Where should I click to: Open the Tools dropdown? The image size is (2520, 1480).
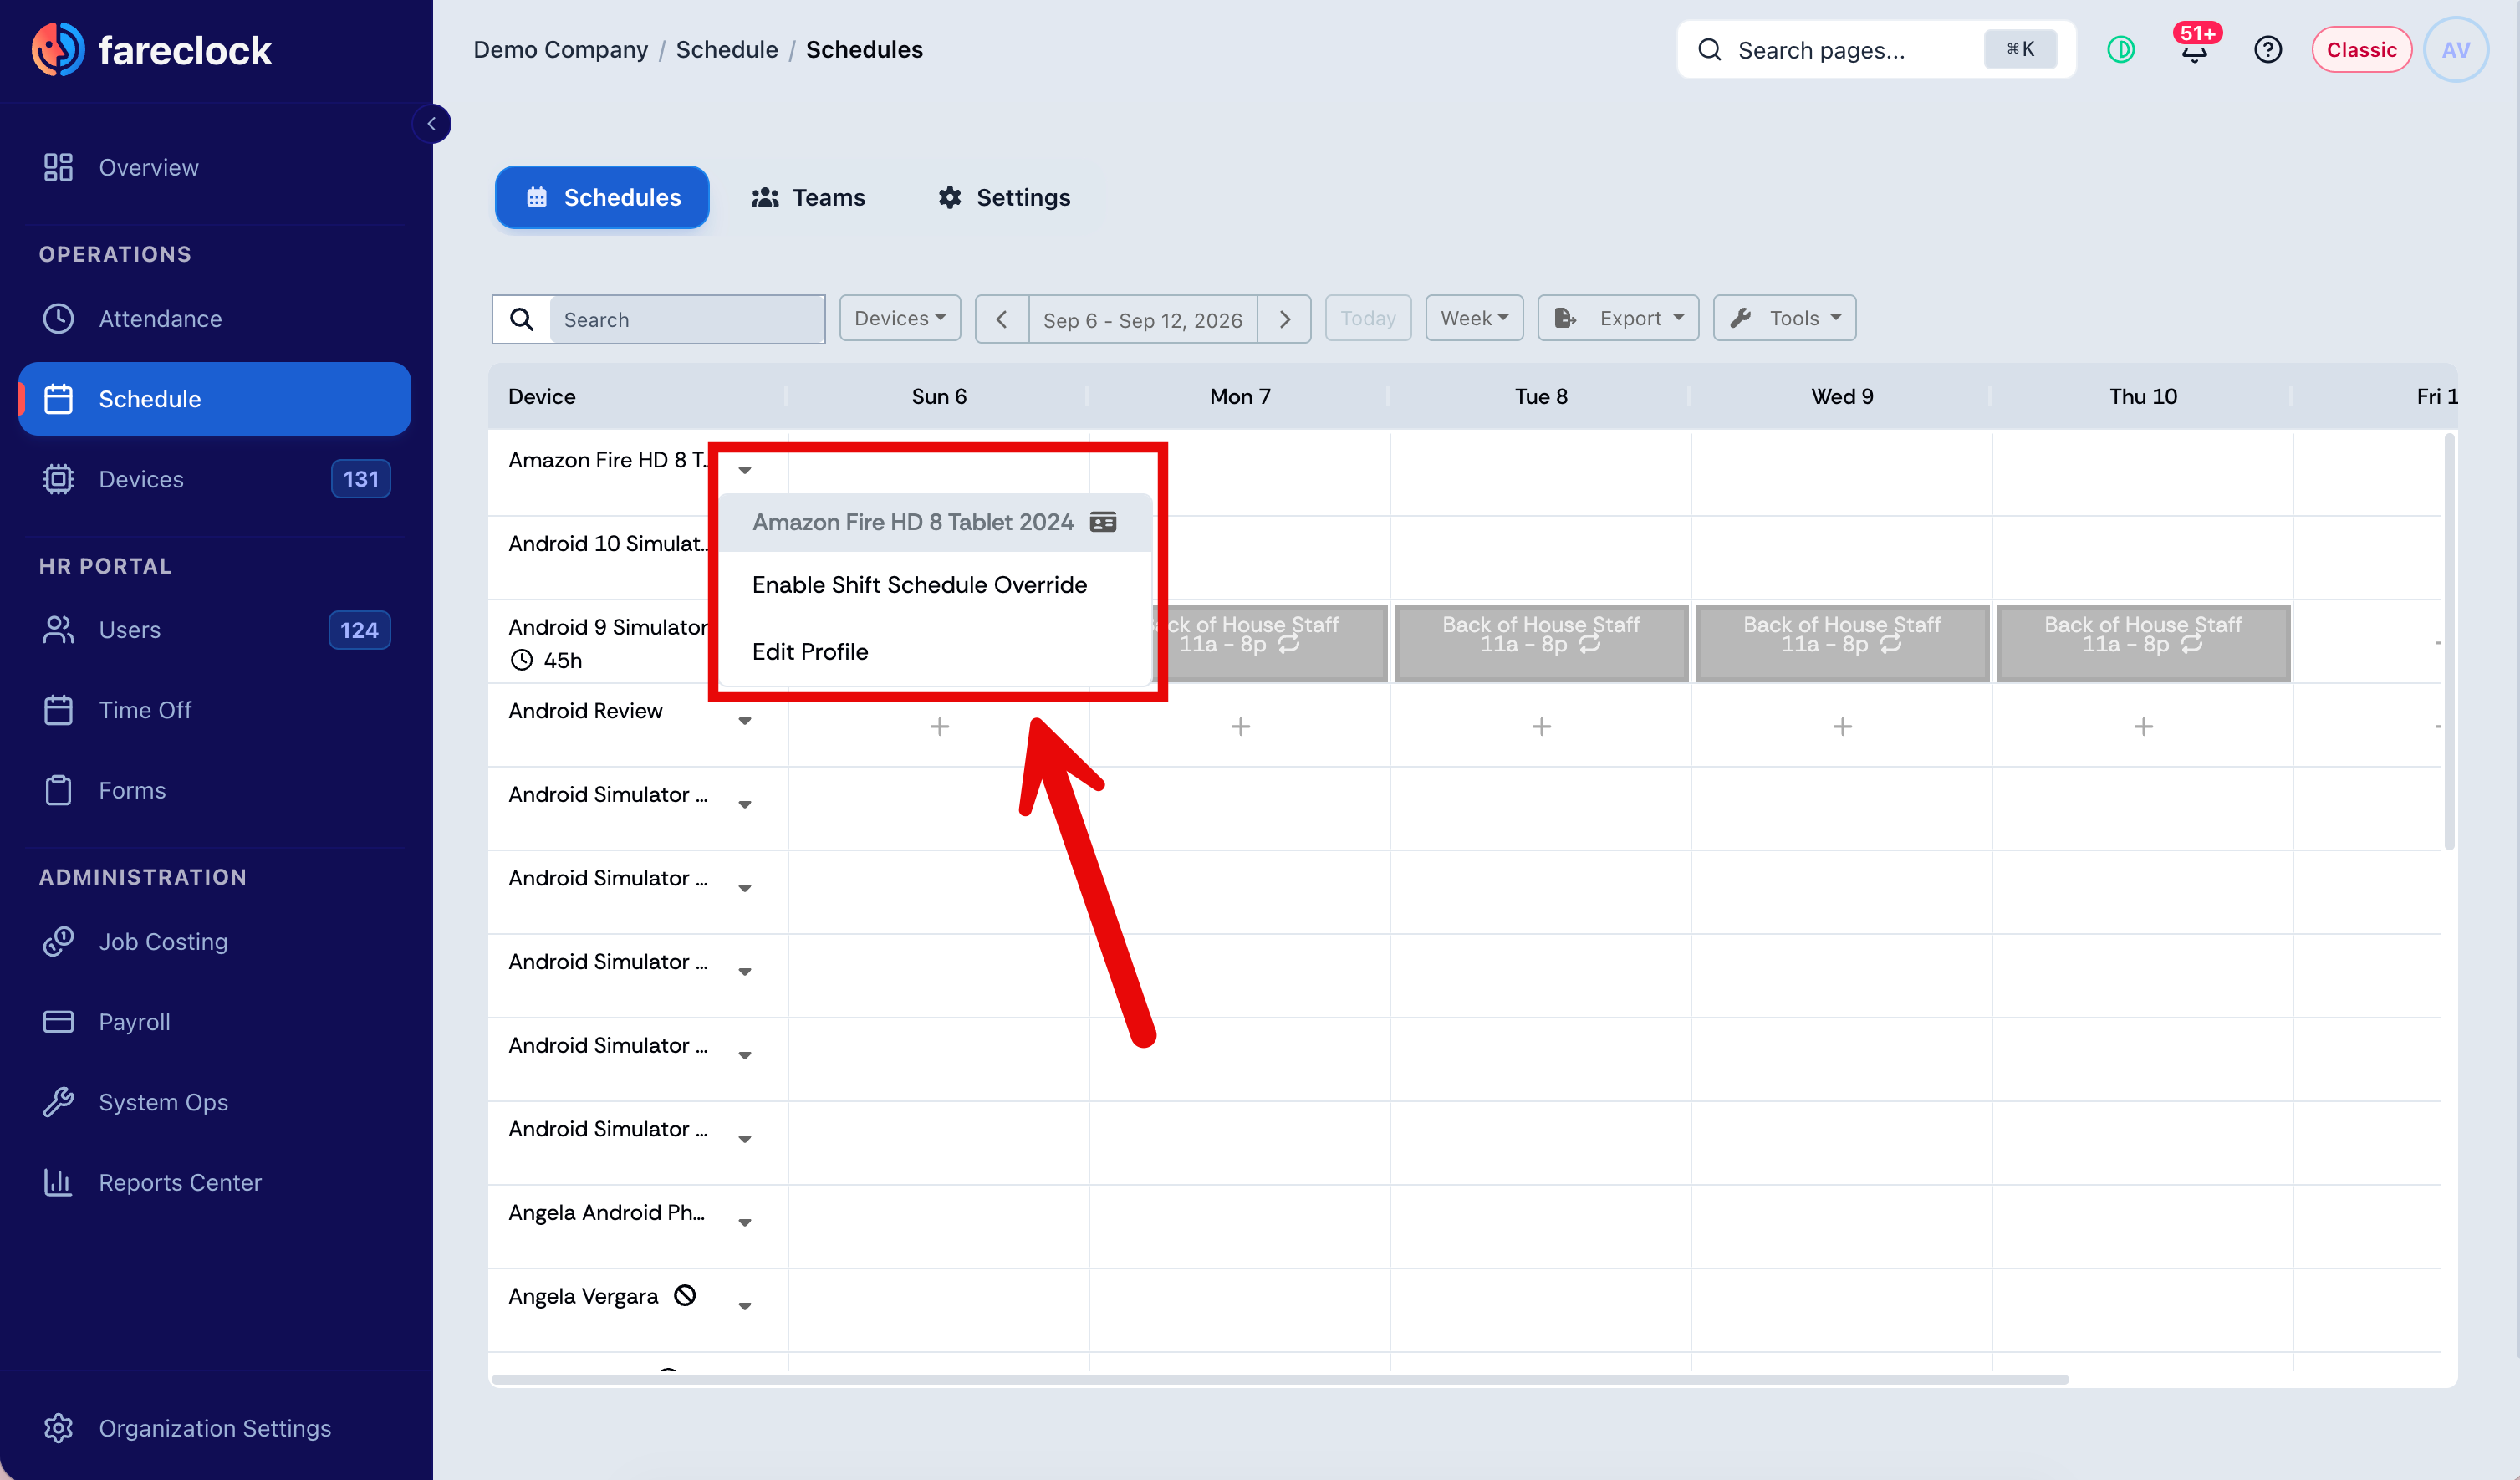(1785, 318)
